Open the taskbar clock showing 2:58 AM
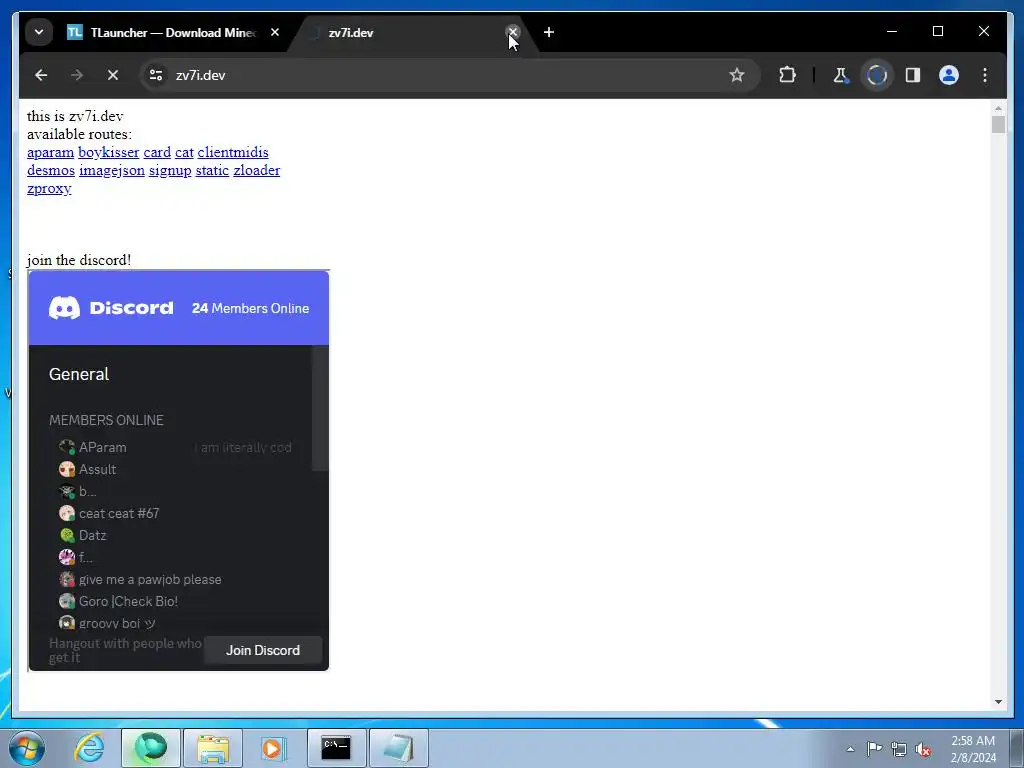Screen dimensions: 1024x768 coord(973,749)
